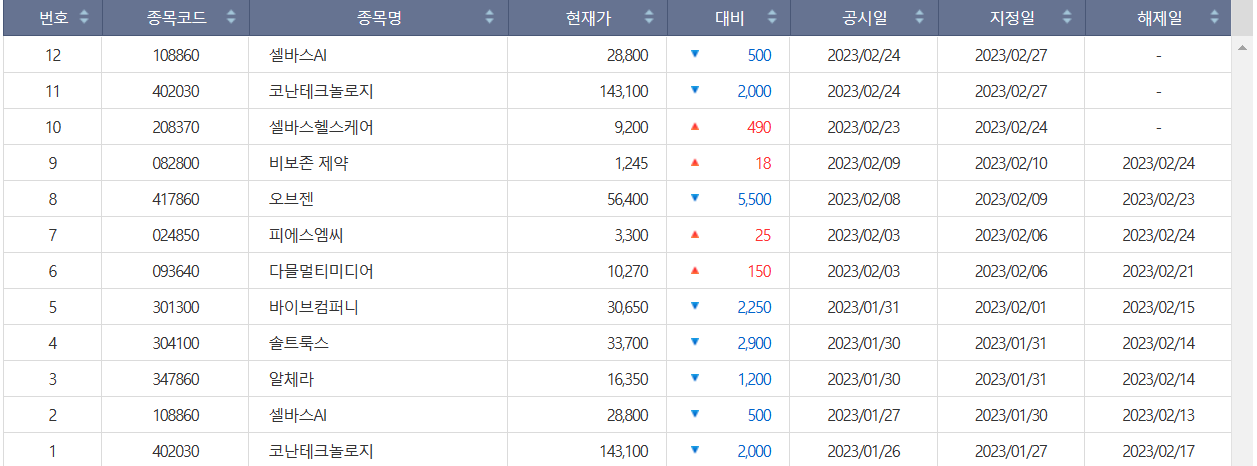This screenshot has height=466, width=1257.
Task: Select stock name 비보존 제약
Action: click(309, 163)
